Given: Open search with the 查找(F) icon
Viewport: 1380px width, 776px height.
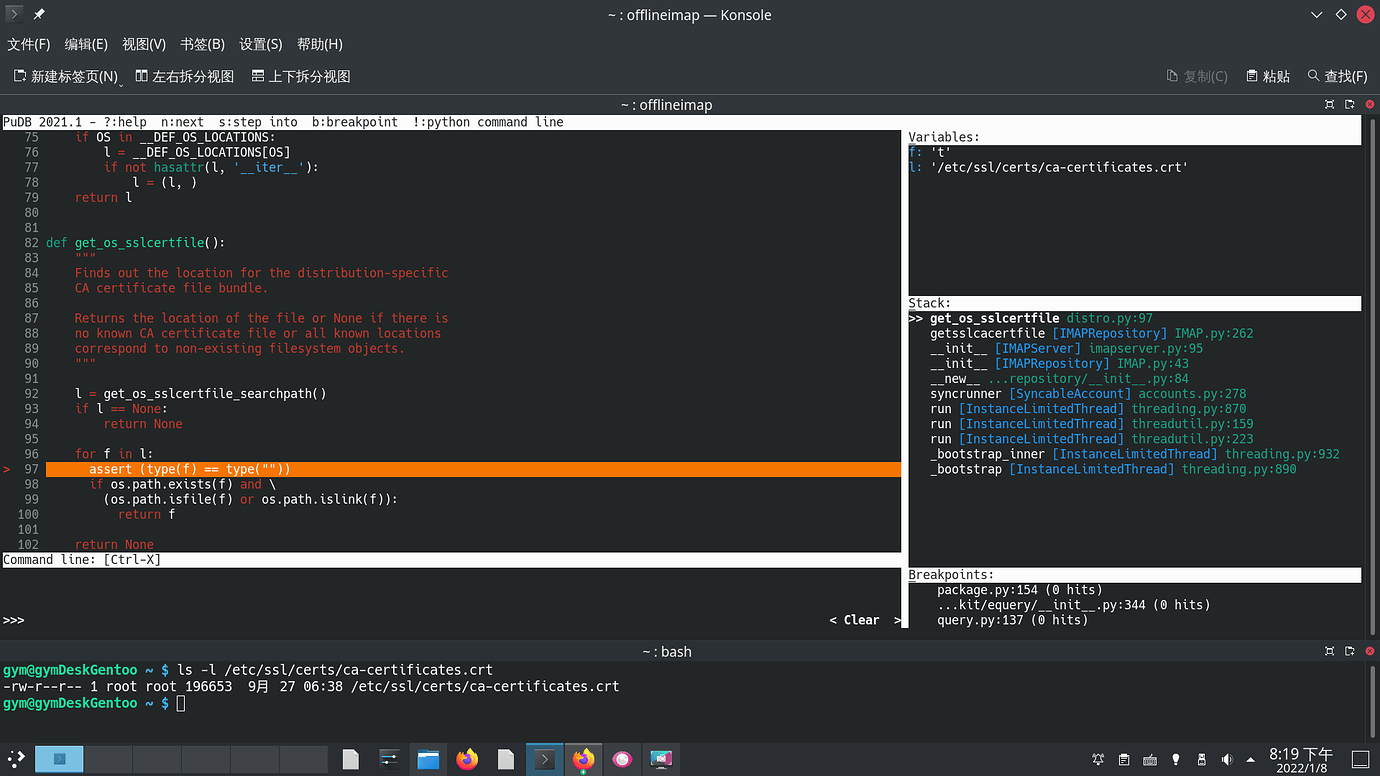Looking at the screenshot, I should pyautogui.click(x=1337, y=76).
